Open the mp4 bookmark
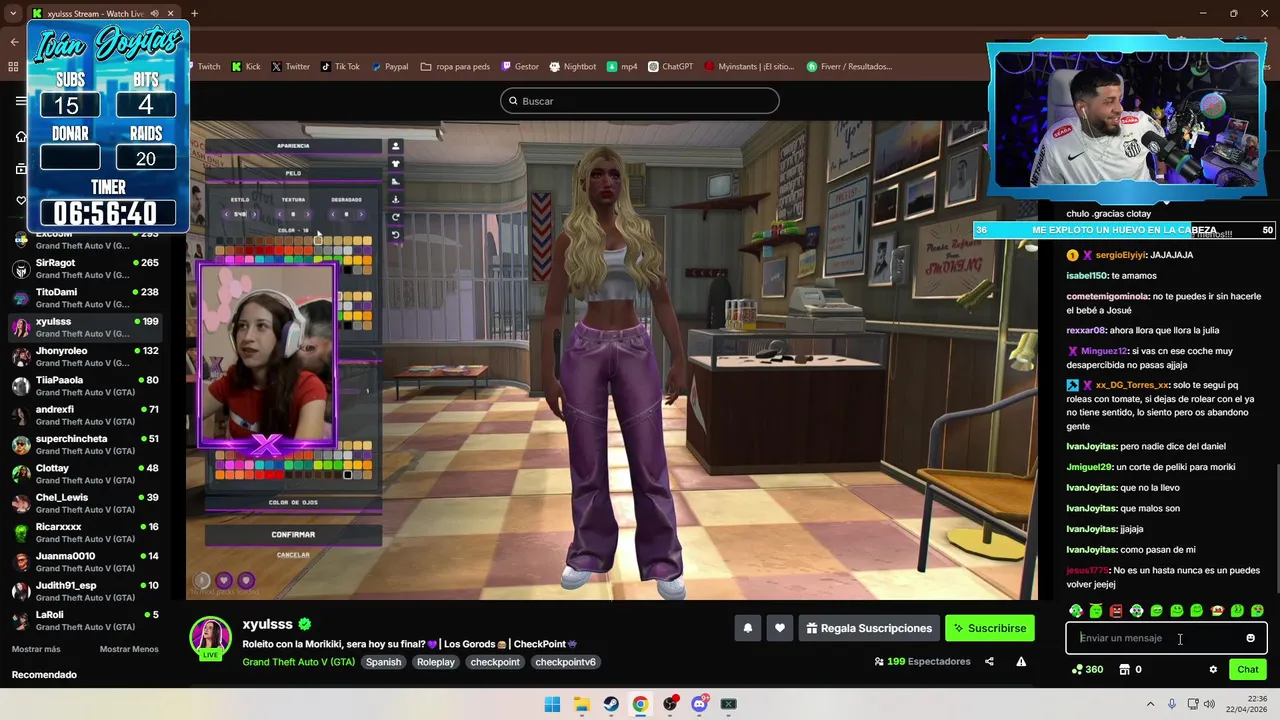1280x720 pixels. point(622,67)
